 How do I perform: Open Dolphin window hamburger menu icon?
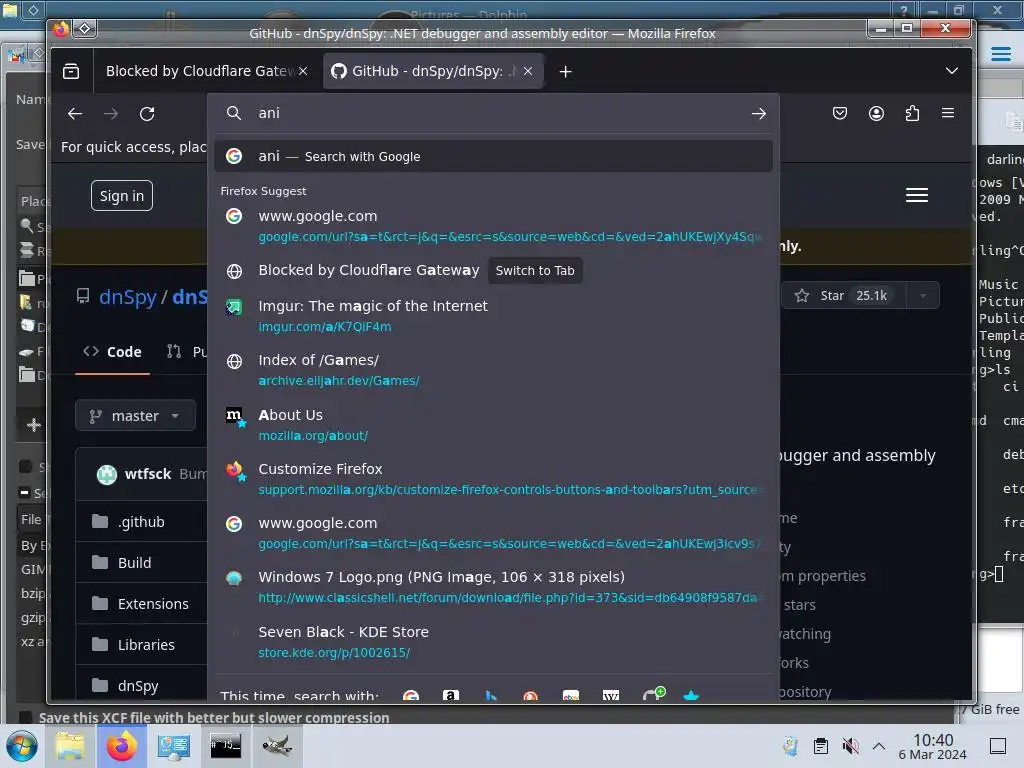pos(1000,54)
